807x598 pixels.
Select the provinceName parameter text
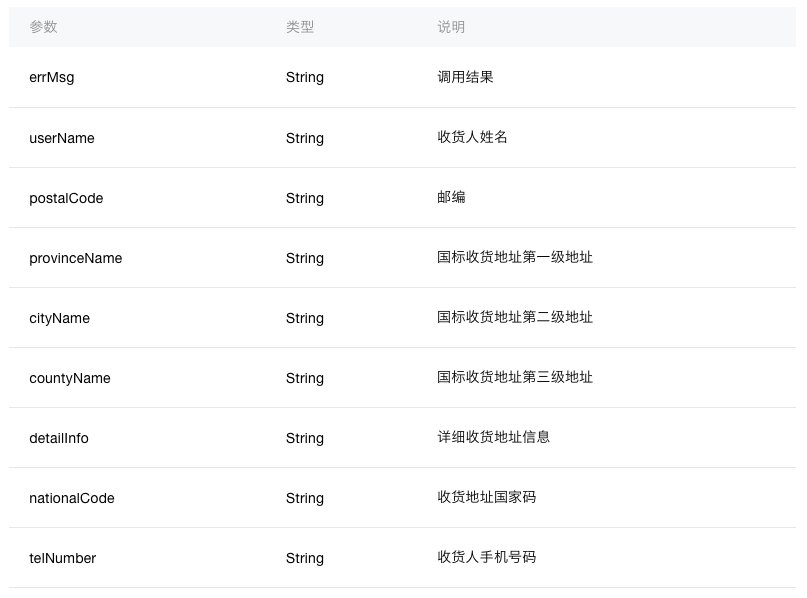(x=76, y=258)
